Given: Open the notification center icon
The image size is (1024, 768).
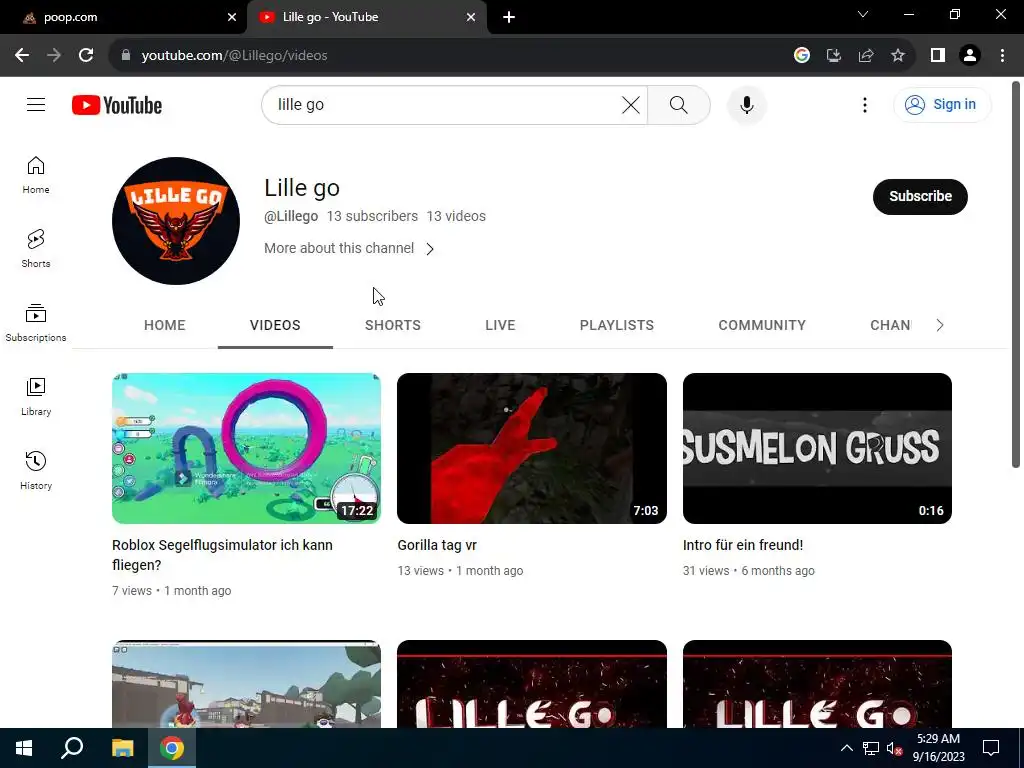Looking at the screenshot, I should click(991, 748).
